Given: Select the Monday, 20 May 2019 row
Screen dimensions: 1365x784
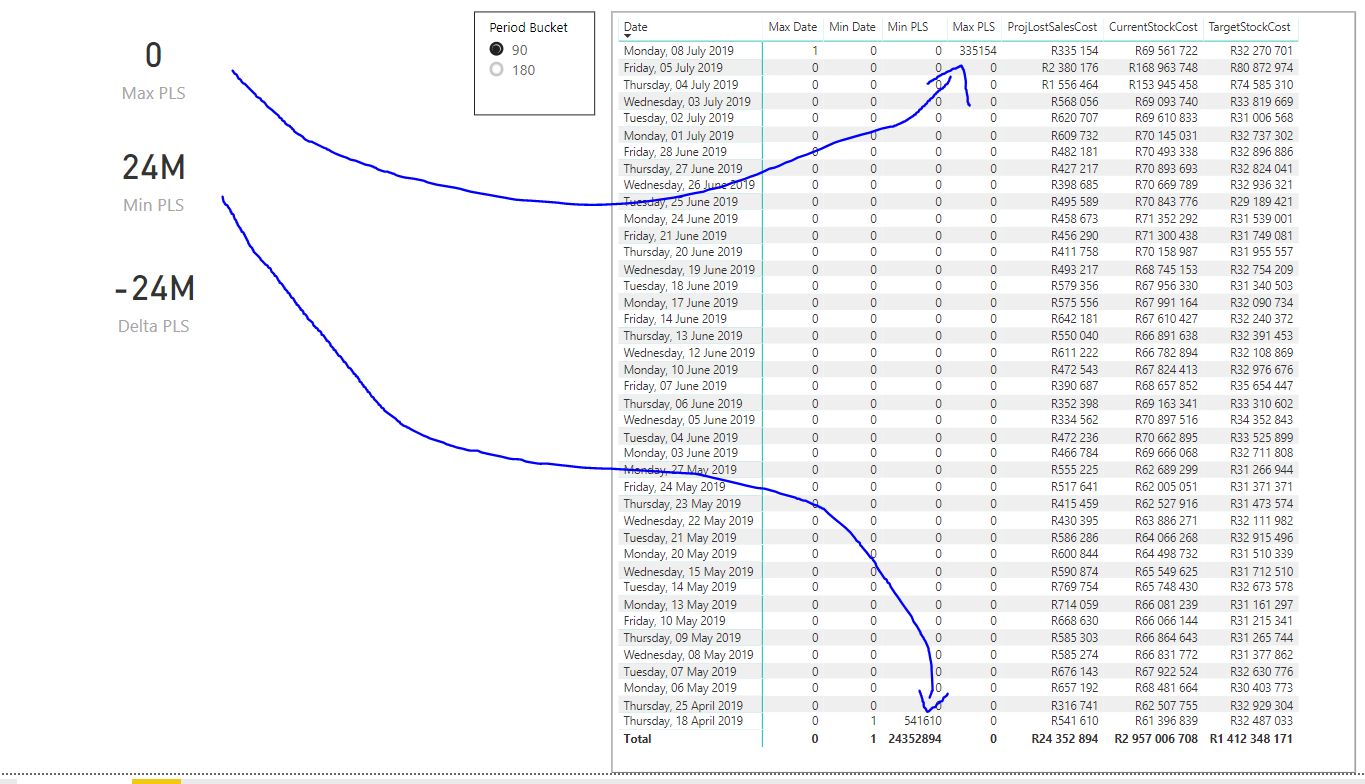Looking at the screenshot, I should point(958,554).
